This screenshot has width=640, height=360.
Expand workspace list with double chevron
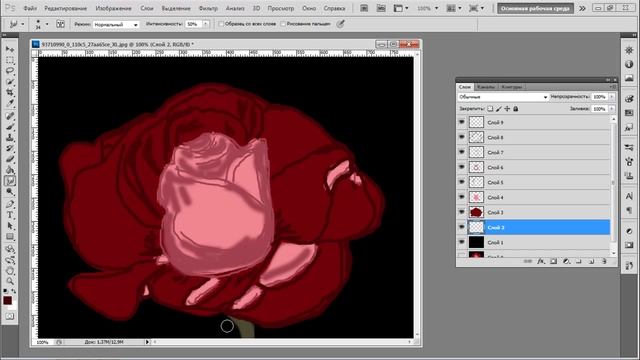pos(582,8)
